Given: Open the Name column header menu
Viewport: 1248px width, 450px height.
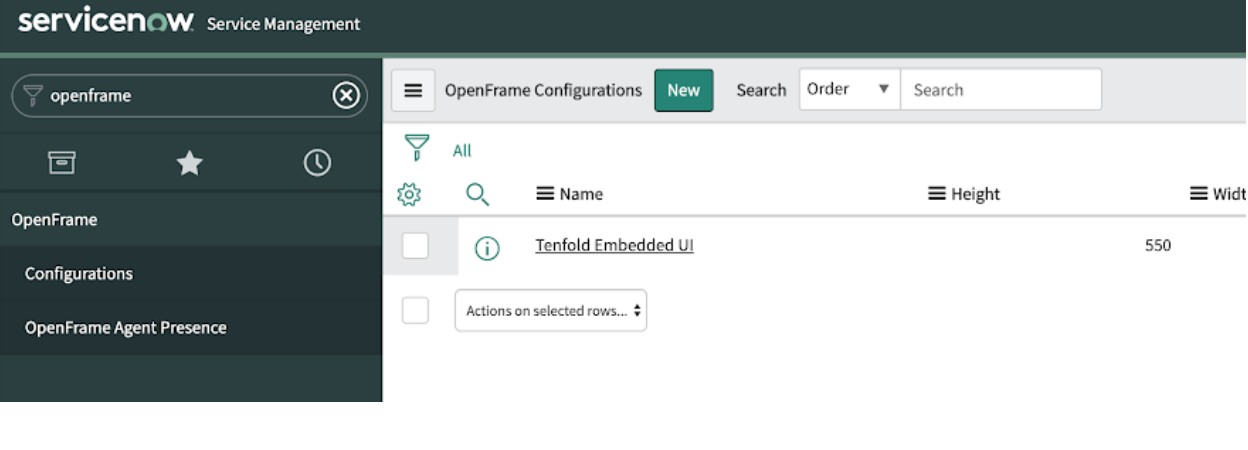Looking at the screenshot, I should [x=546, y=194].
